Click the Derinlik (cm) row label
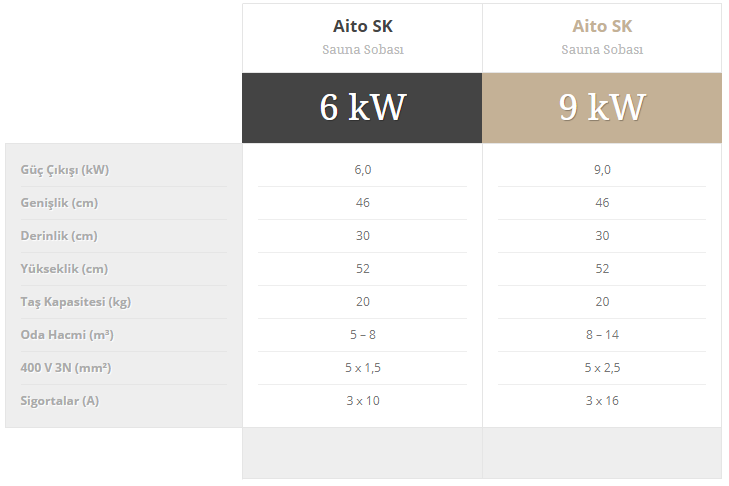The image size is (729, 486). (59, 236)
